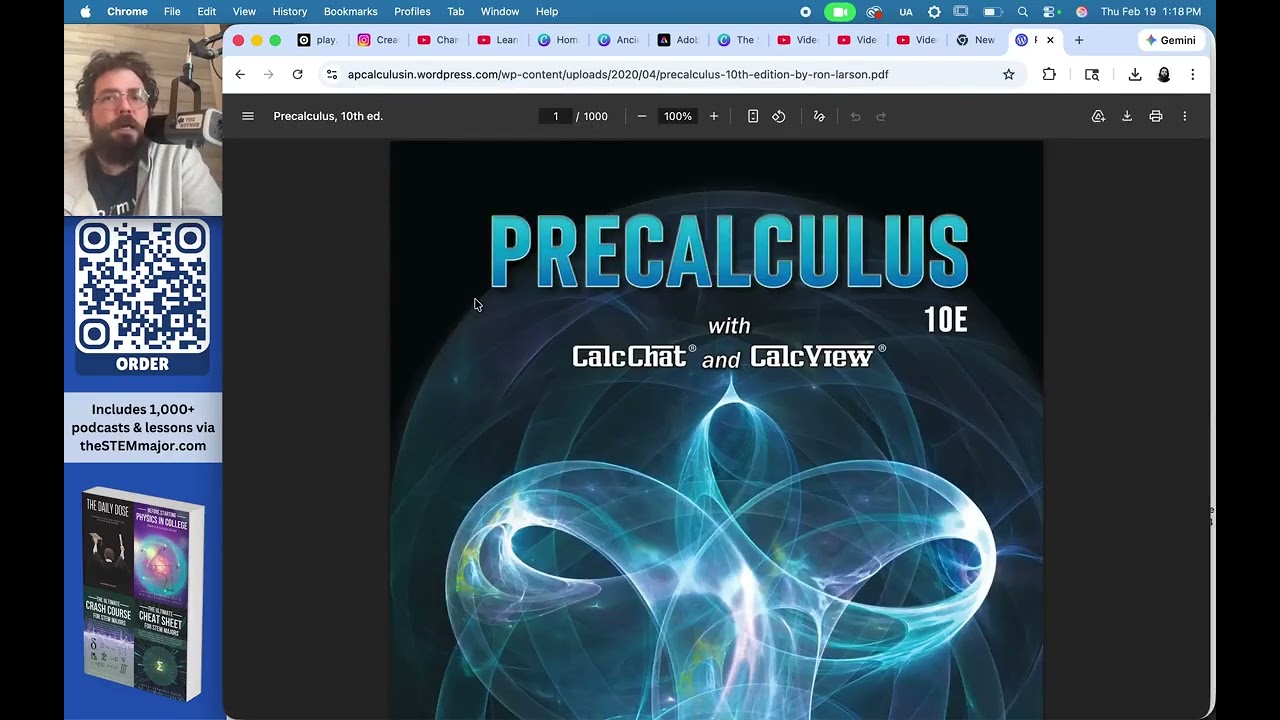This screenshot has width=1280, height=720.
Task: Open macOS Spotlight search icon
Action: (1022, 12)
